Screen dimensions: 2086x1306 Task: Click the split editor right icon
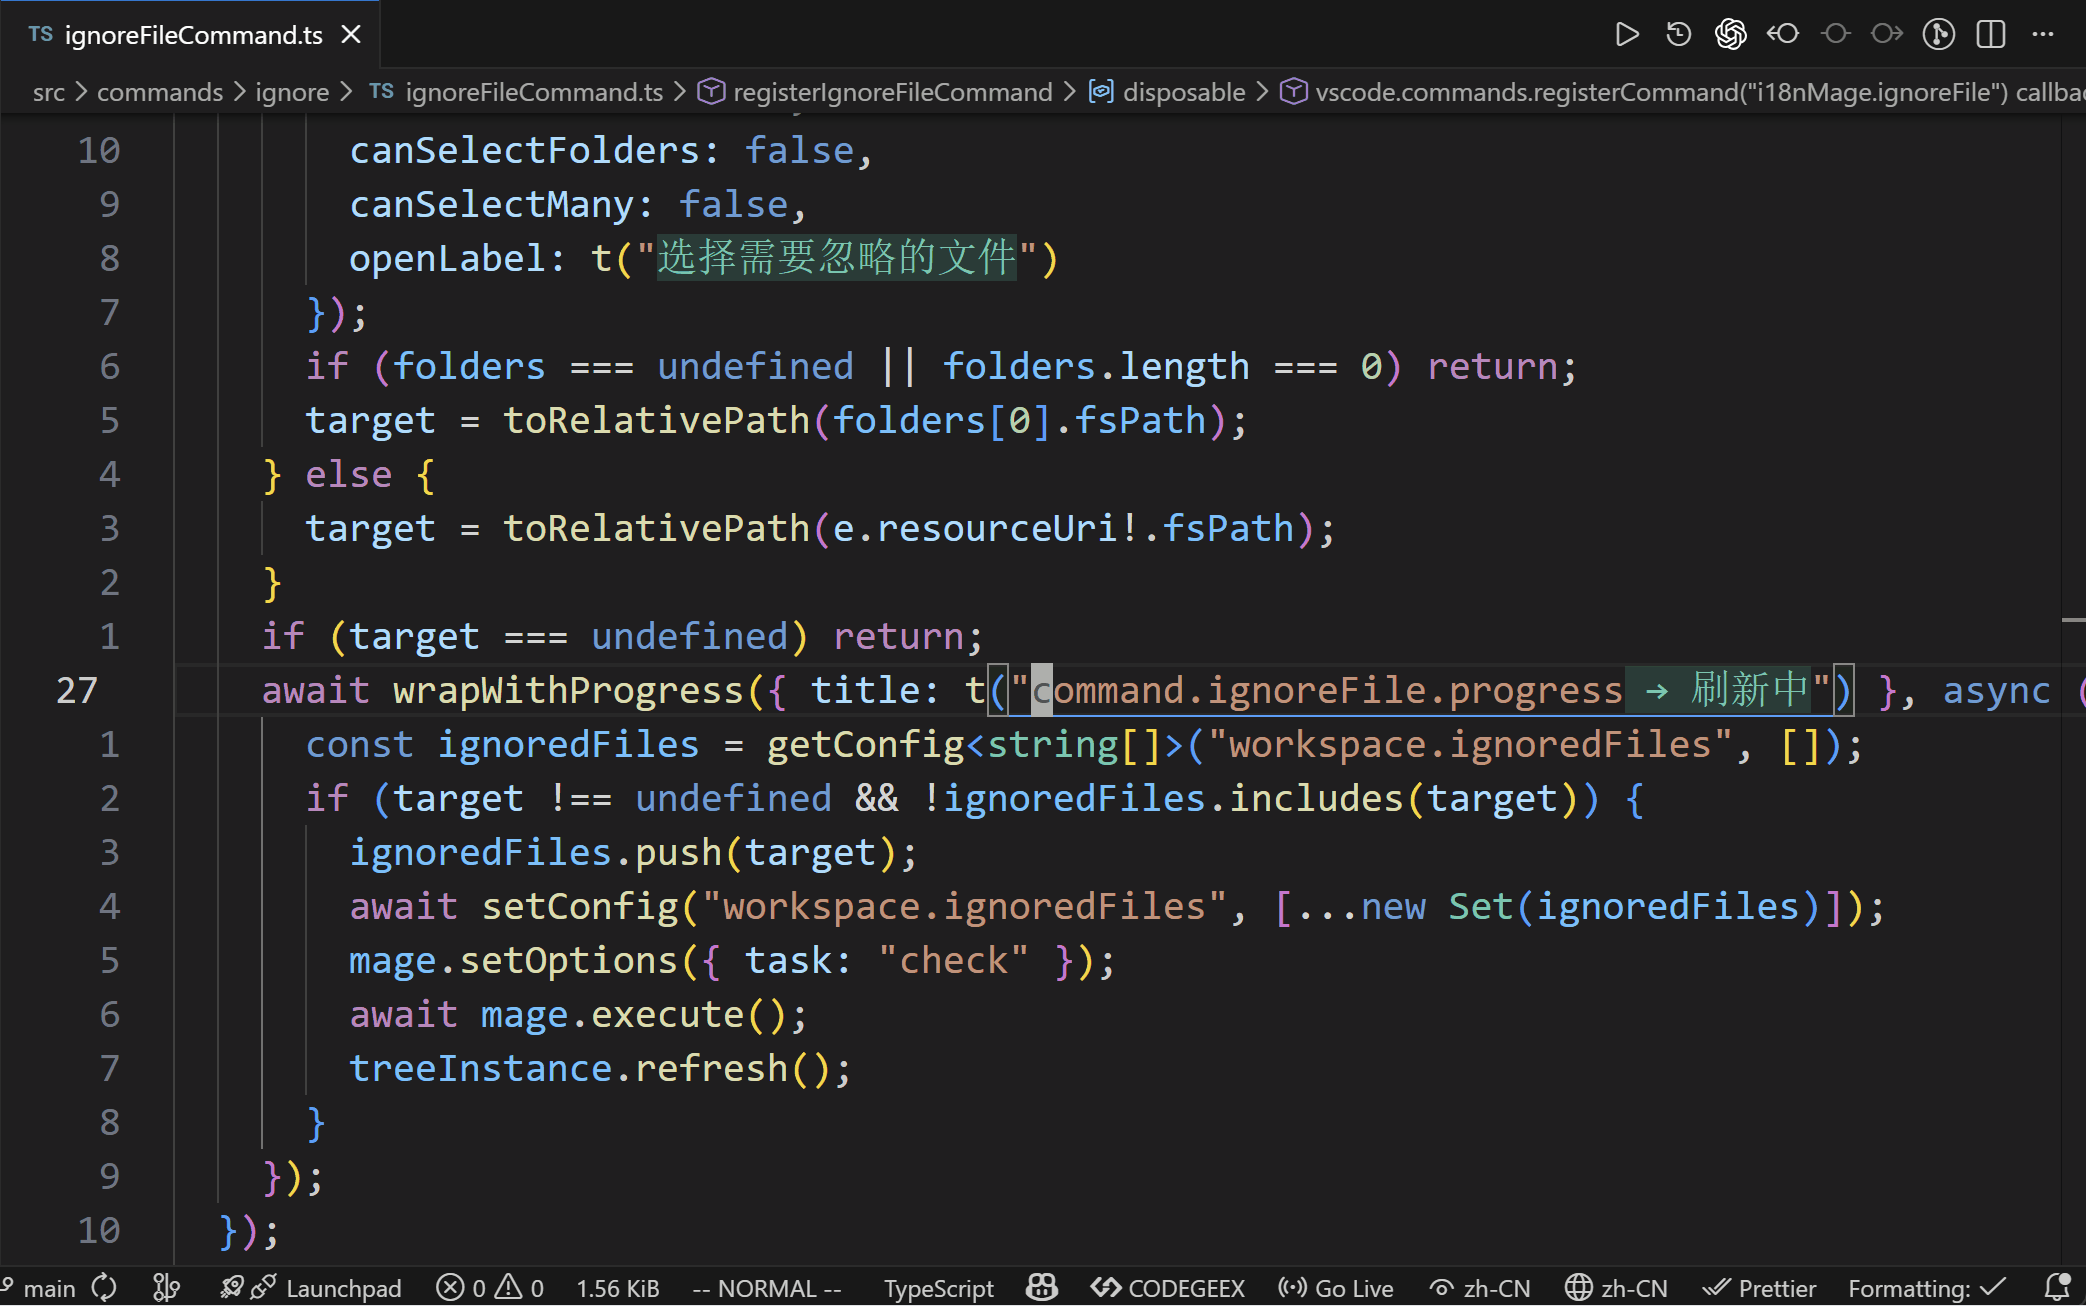(x=1990, y=35)
